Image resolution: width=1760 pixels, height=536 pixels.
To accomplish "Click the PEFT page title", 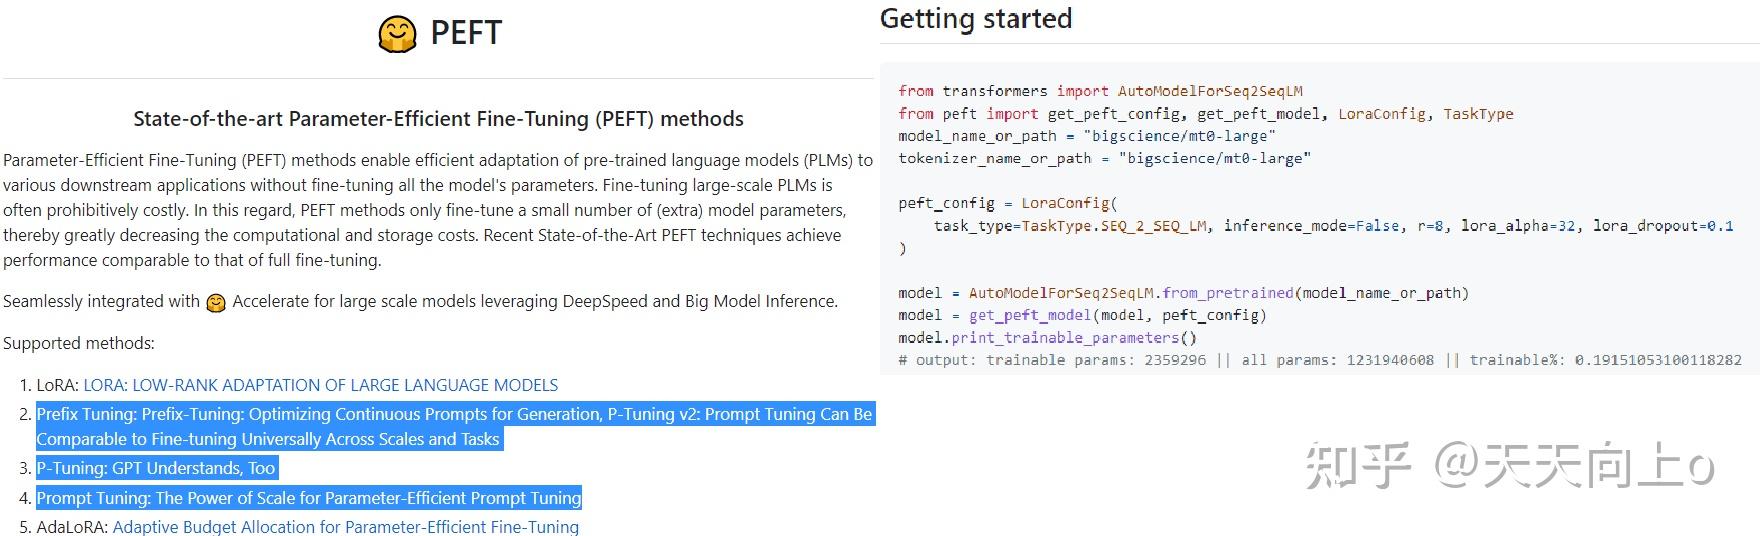I will (465, 33).
